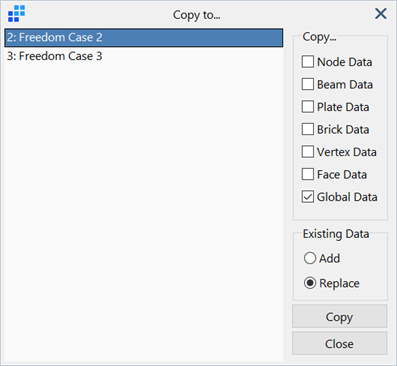Tick the Beam Data checkbox
This screenshot has width=397, height=366.
pos(308,84)
